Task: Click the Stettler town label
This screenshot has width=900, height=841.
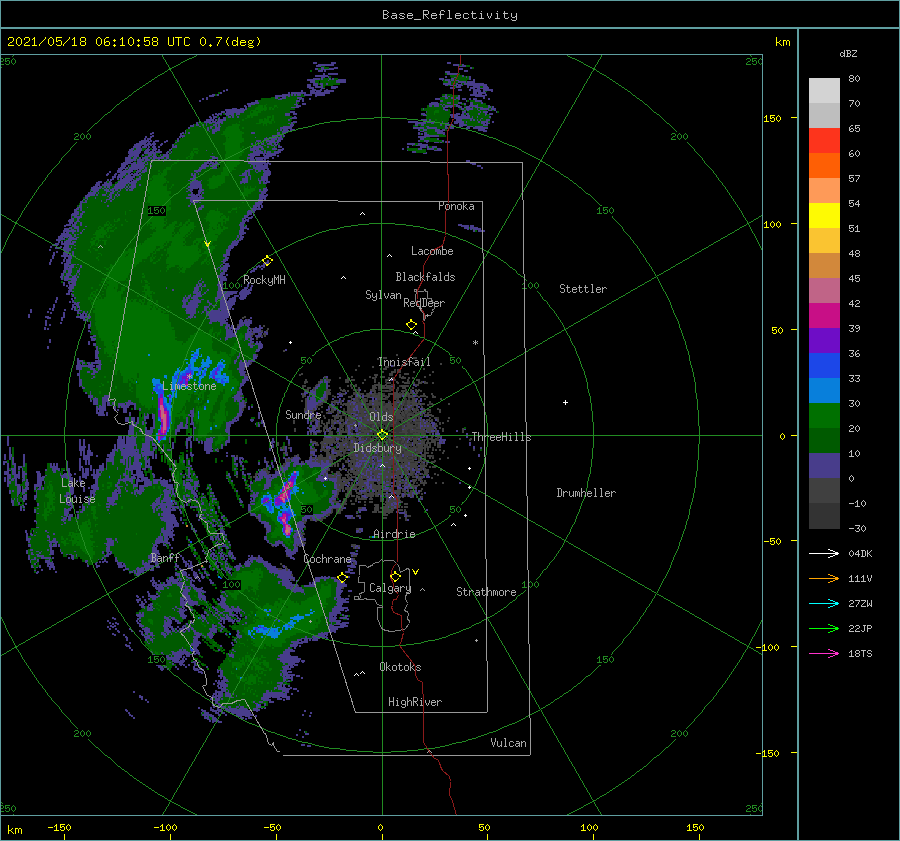Action: click(x=583, y=289)
